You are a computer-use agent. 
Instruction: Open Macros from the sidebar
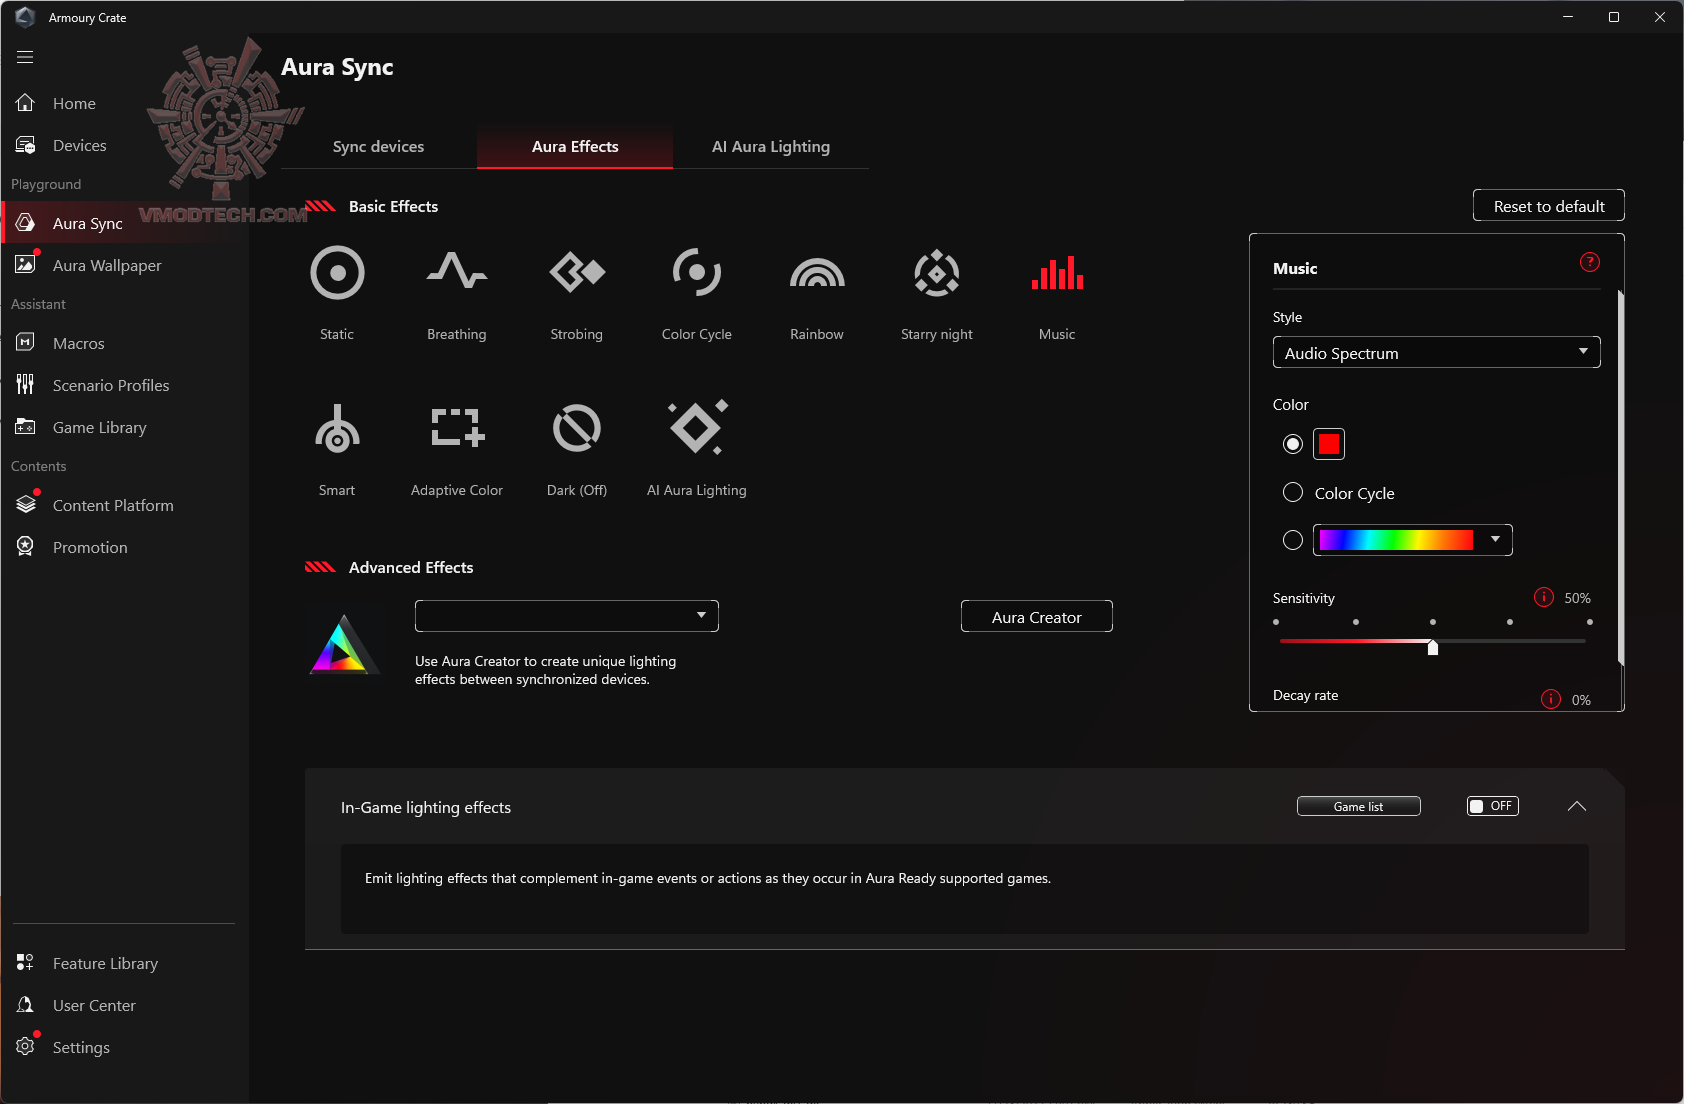pyautogui.click(x=125, y=343)
